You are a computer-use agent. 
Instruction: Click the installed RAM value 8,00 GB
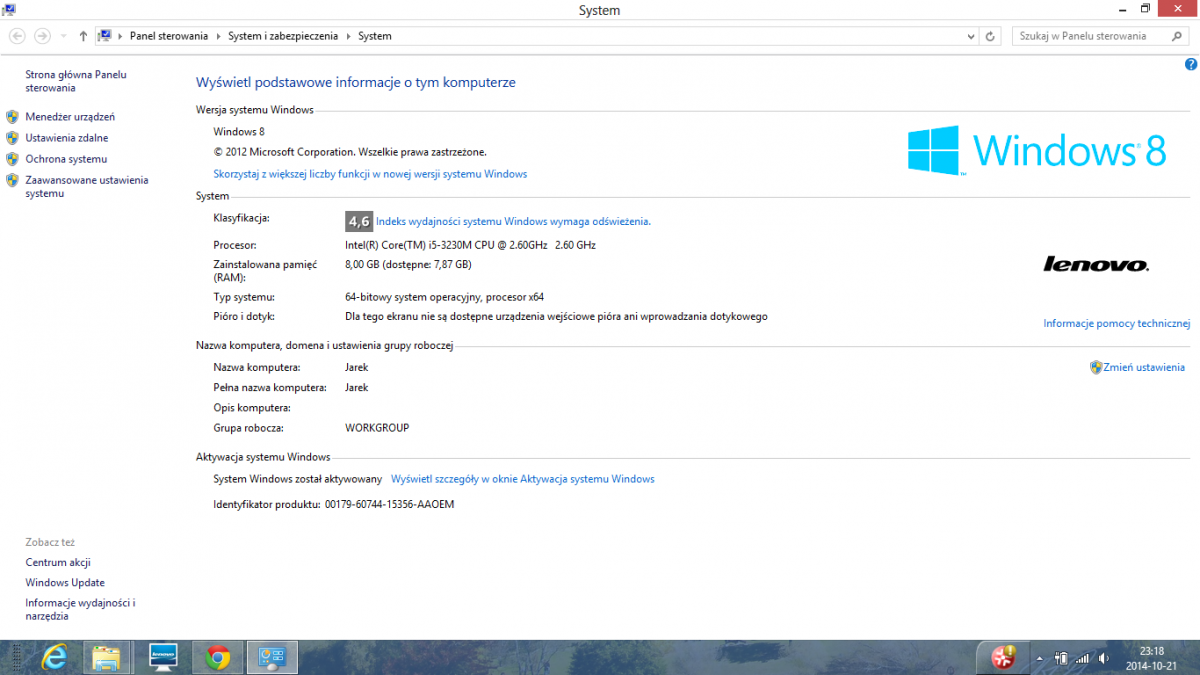(408, 264)
